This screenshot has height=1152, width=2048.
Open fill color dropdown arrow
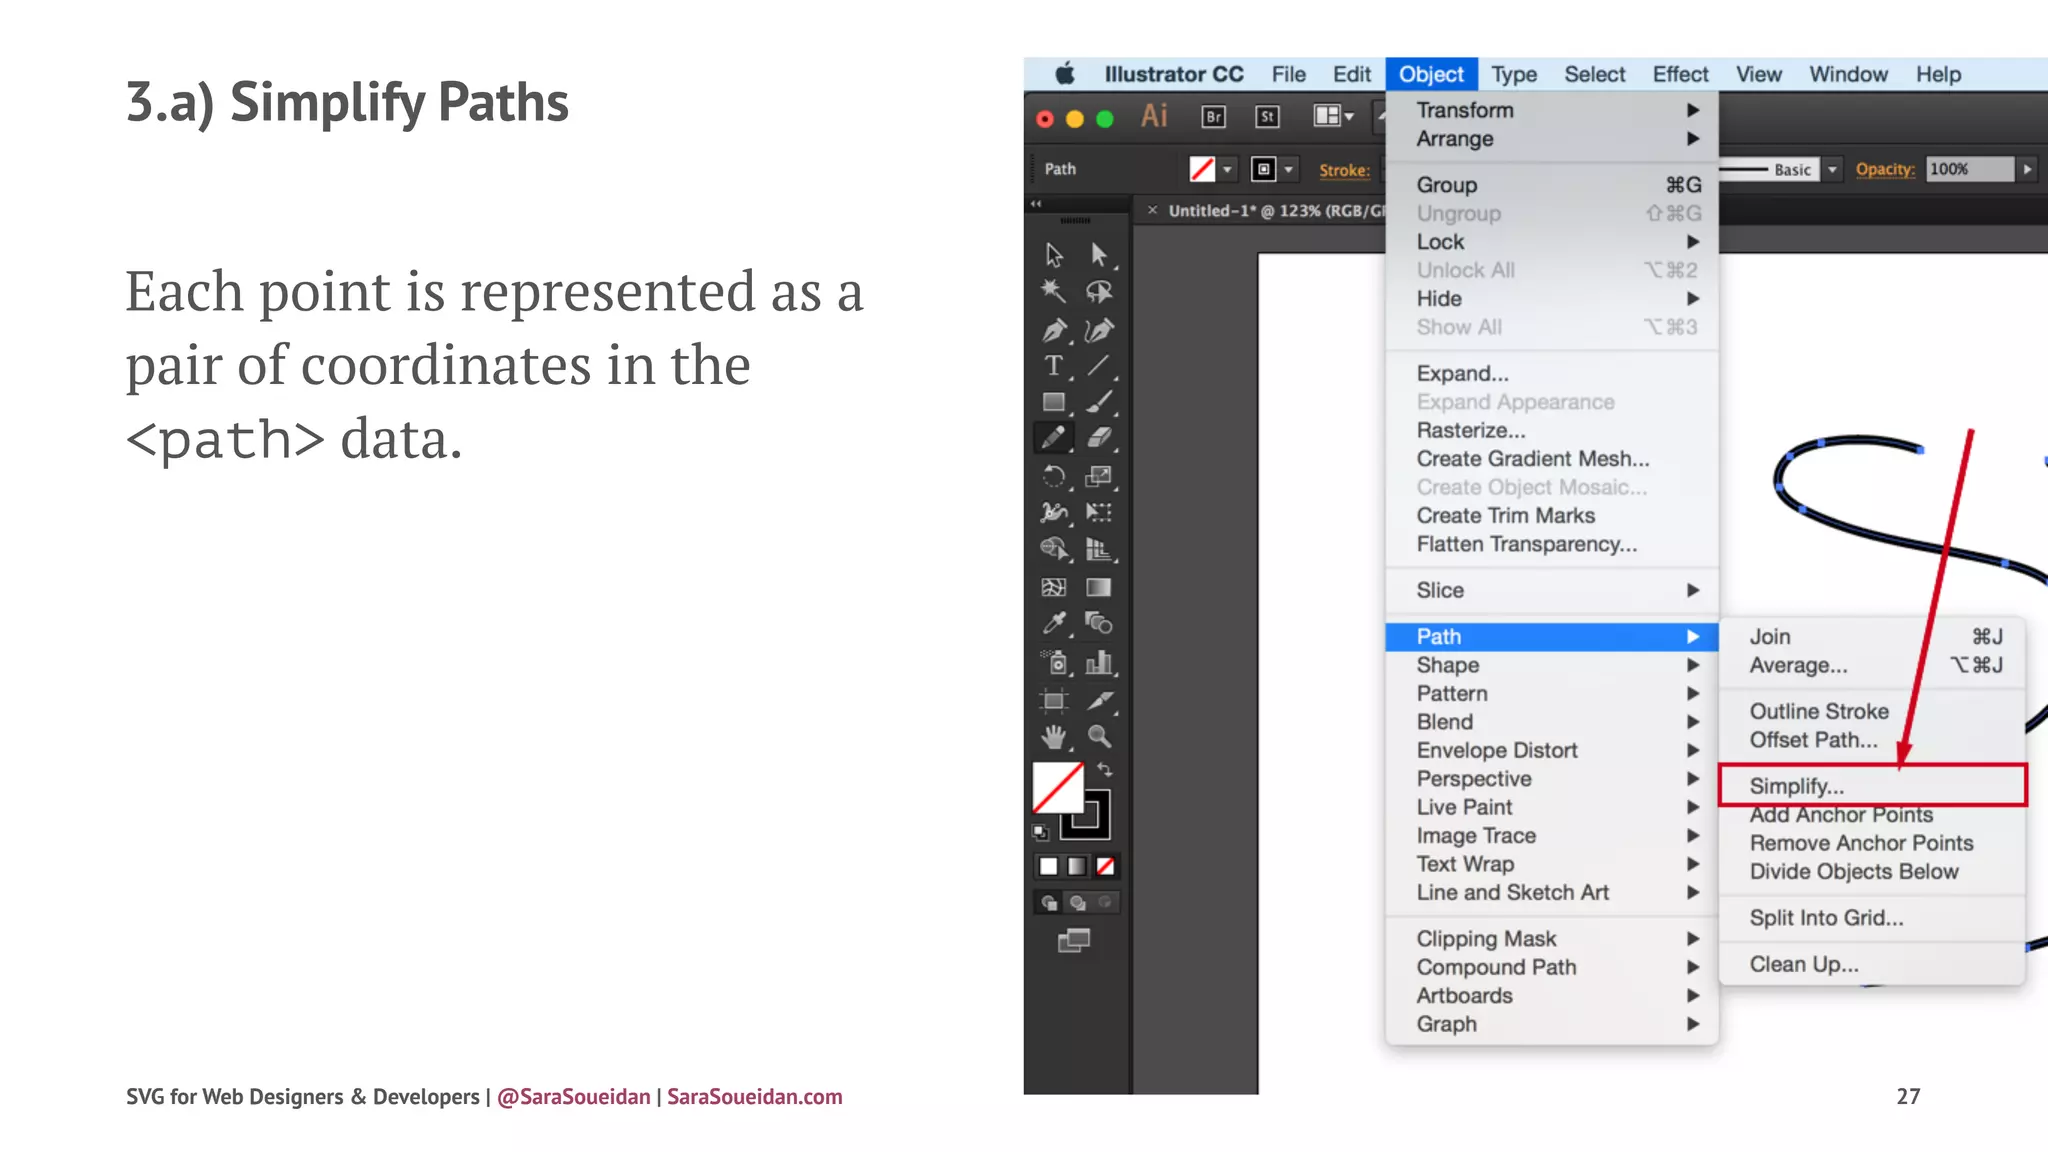pos(1227,170)
